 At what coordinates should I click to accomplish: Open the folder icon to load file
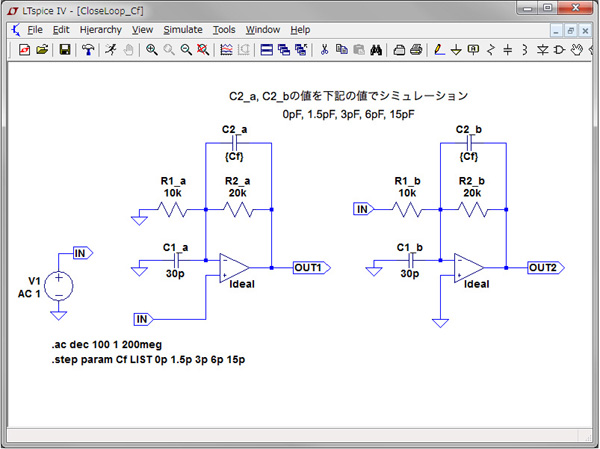click(x=42, y=49)
